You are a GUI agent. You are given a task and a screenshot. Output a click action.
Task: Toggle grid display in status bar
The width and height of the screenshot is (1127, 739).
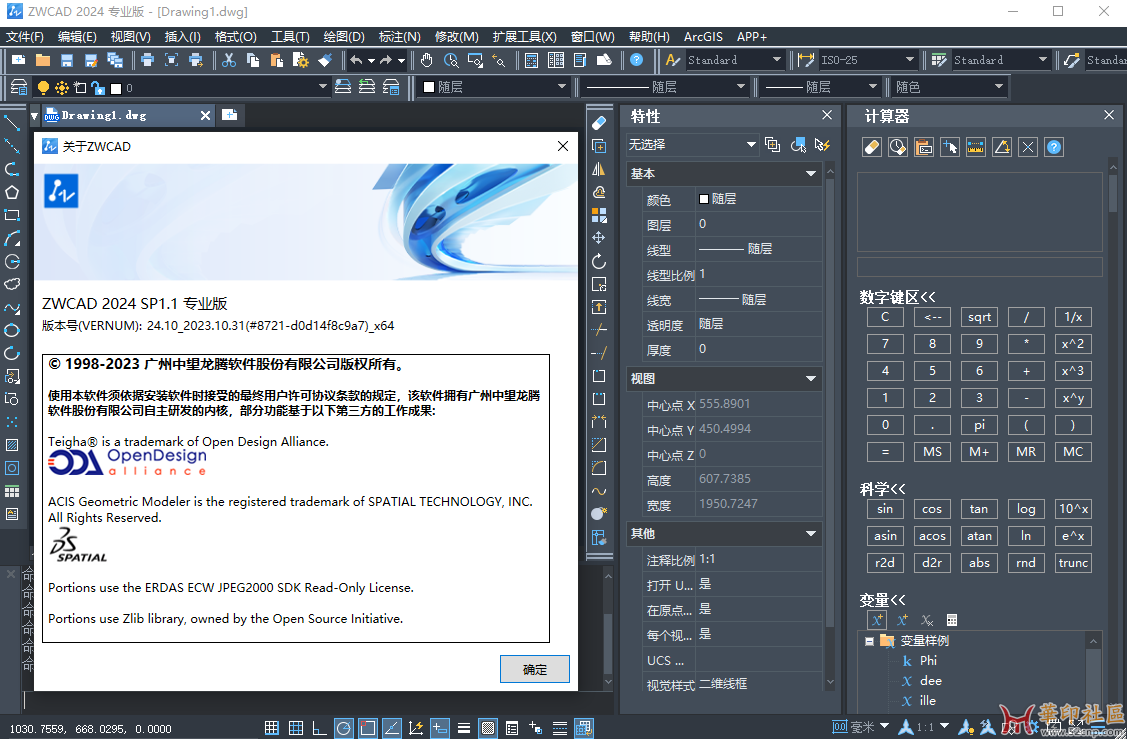point(295,728)
